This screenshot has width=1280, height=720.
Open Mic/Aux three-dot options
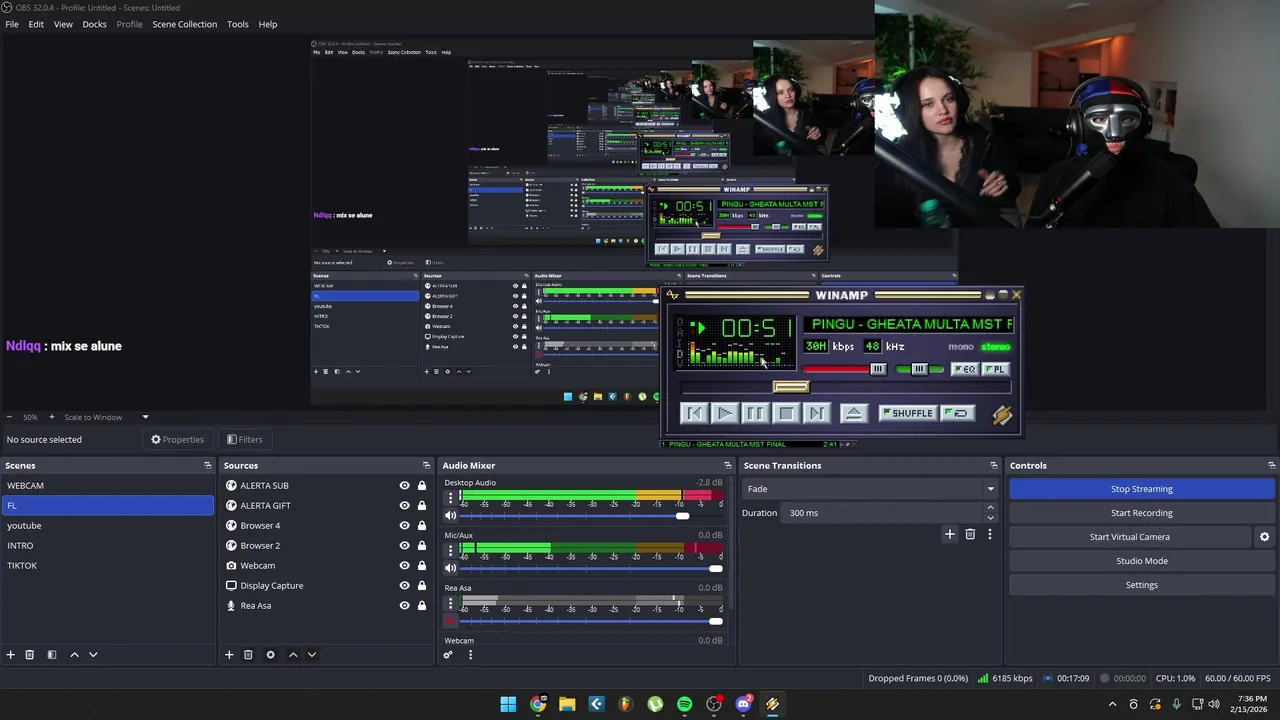coord(450,550)
